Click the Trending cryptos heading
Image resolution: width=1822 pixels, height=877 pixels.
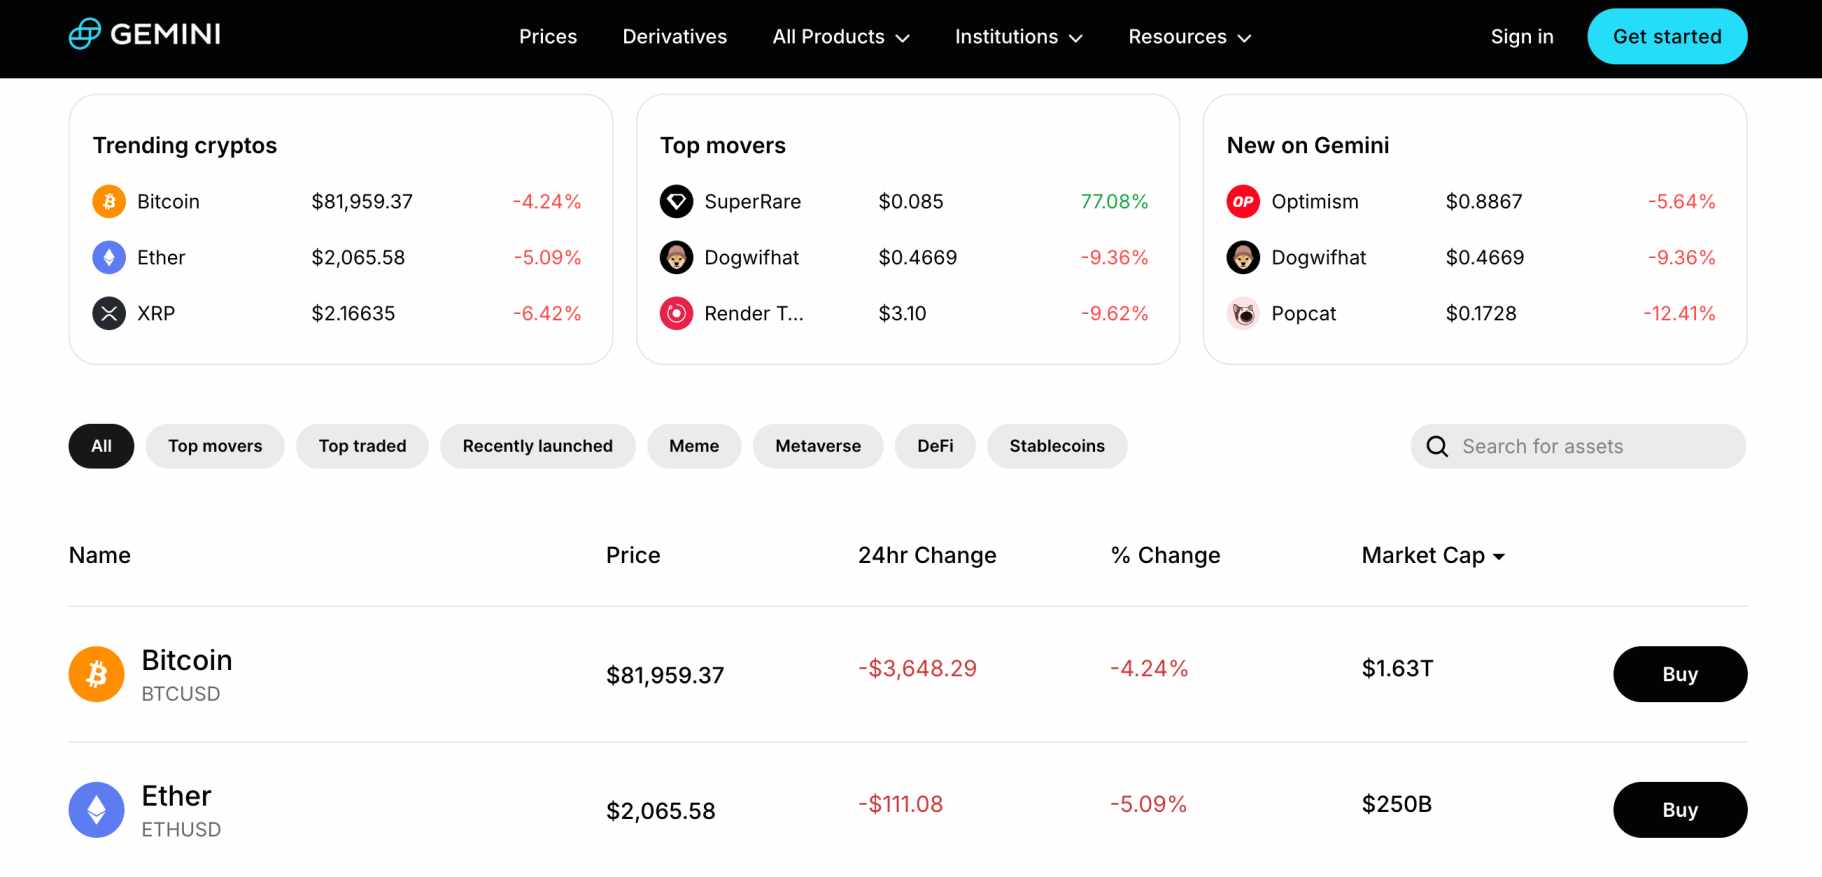(185, 146)
